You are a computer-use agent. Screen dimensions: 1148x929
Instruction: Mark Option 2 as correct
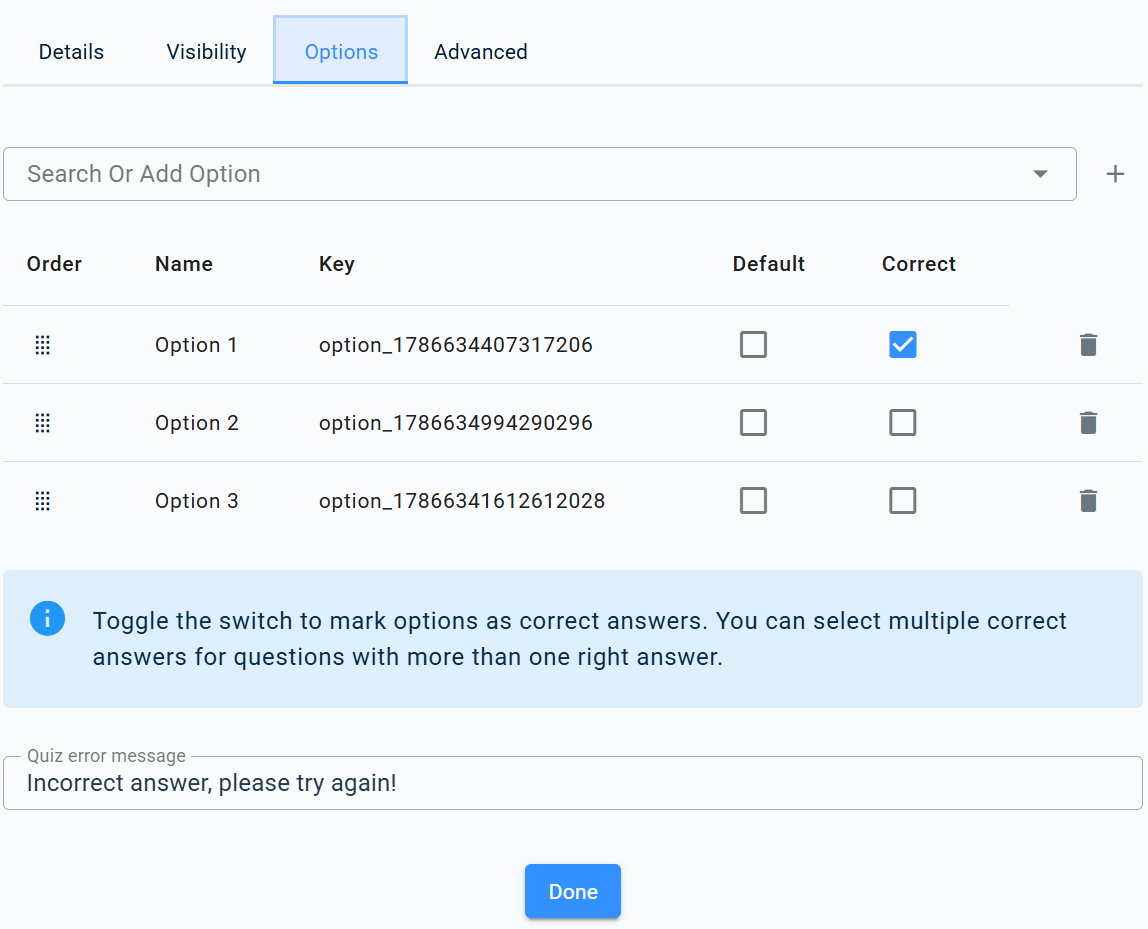[x=903, y=423]
